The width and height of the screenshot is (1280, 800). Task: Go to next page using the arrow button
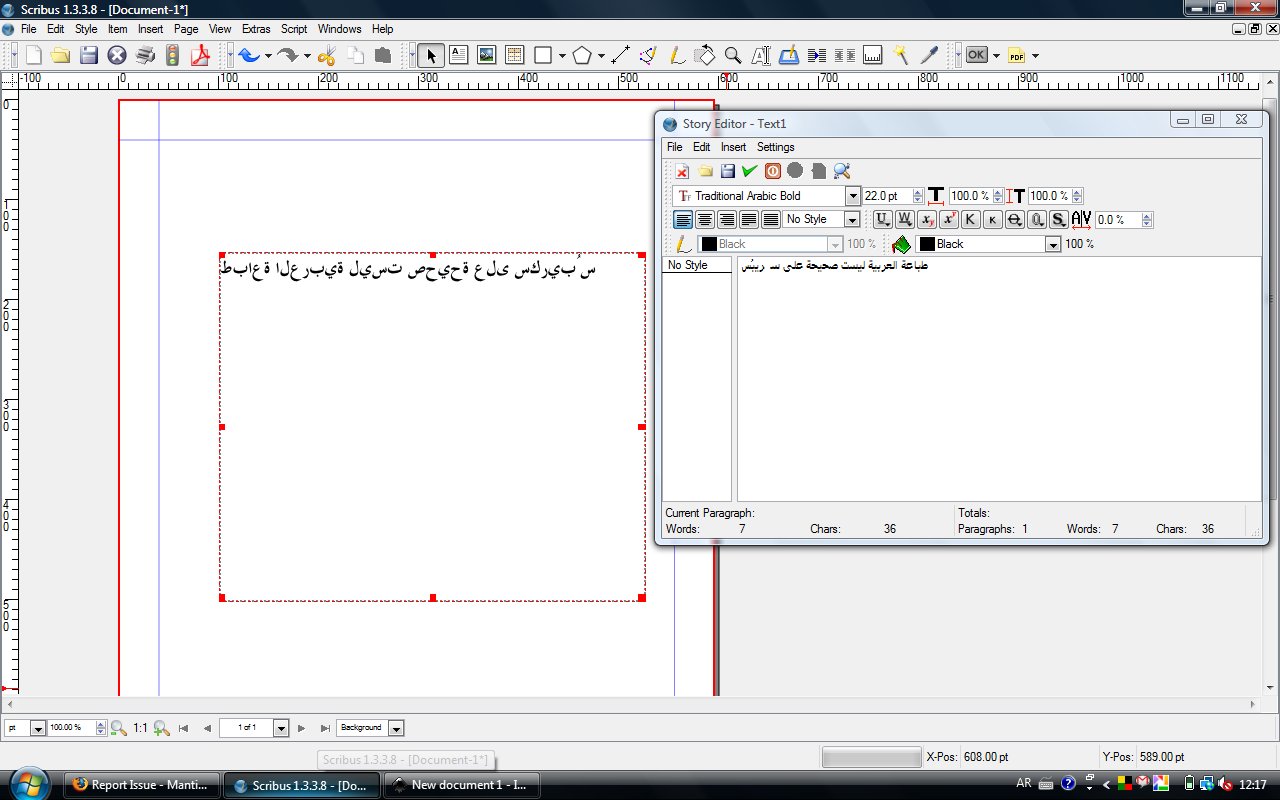tap(302, 728)
